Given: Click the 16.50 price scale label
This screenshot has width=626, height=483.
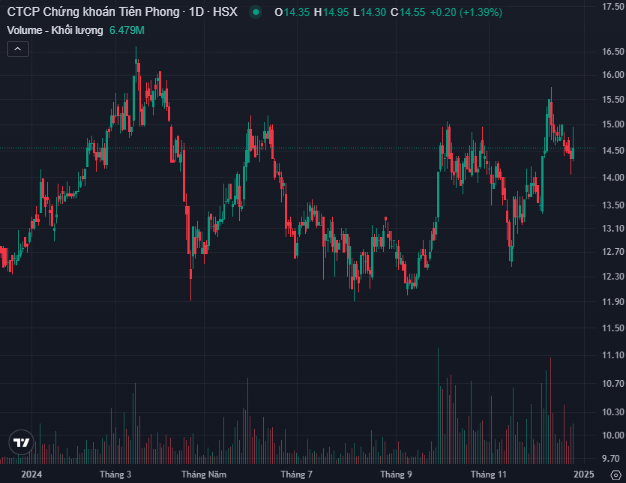Looking at the screenshot, I should tap(613, 51).
